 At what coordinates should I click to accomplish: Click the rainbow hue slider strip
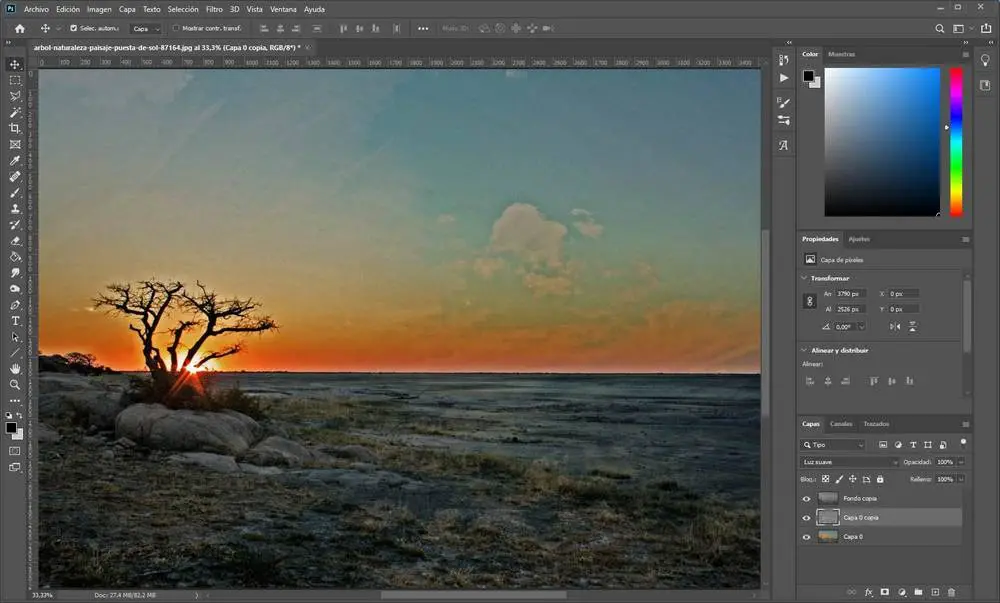tap(956, 140)
